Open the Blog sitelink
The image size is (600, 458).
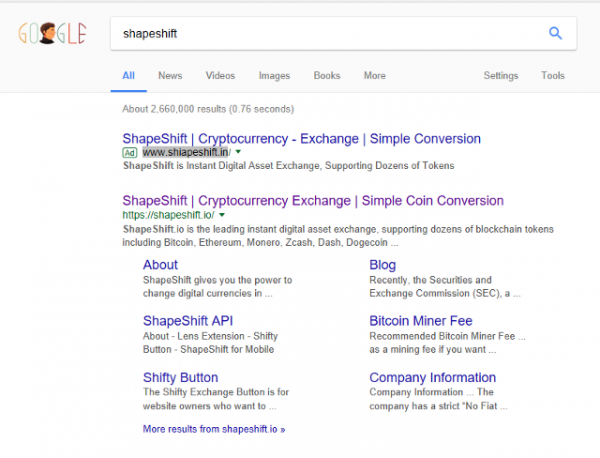click(x=383, y=265)
